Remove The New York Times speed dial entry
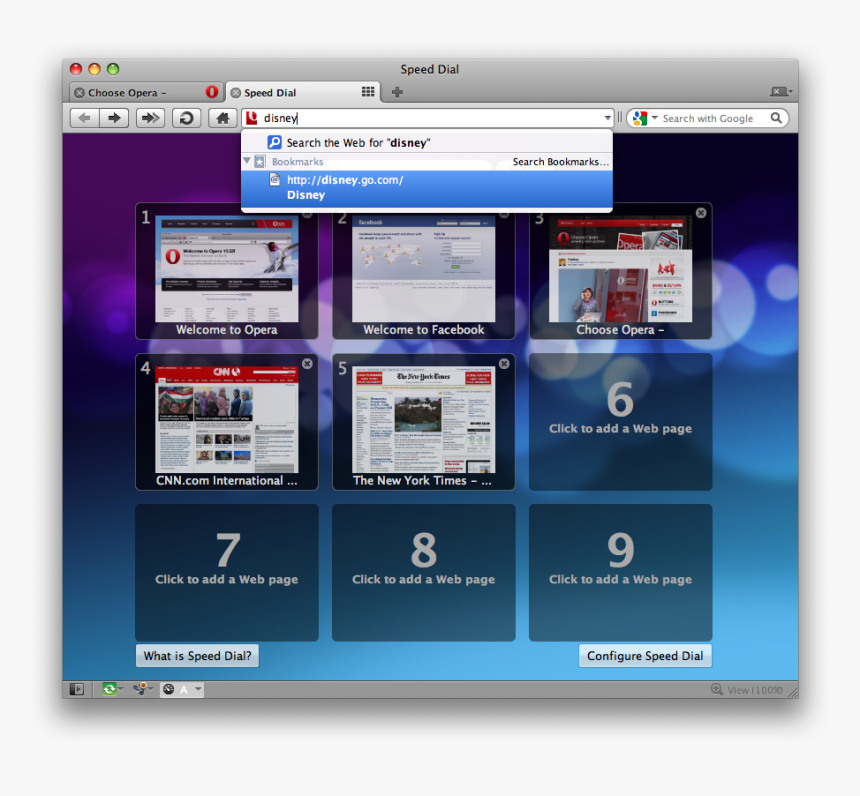The height and width of the screenshot is (796, 860). pyautogui.click(x=504, y=364)
